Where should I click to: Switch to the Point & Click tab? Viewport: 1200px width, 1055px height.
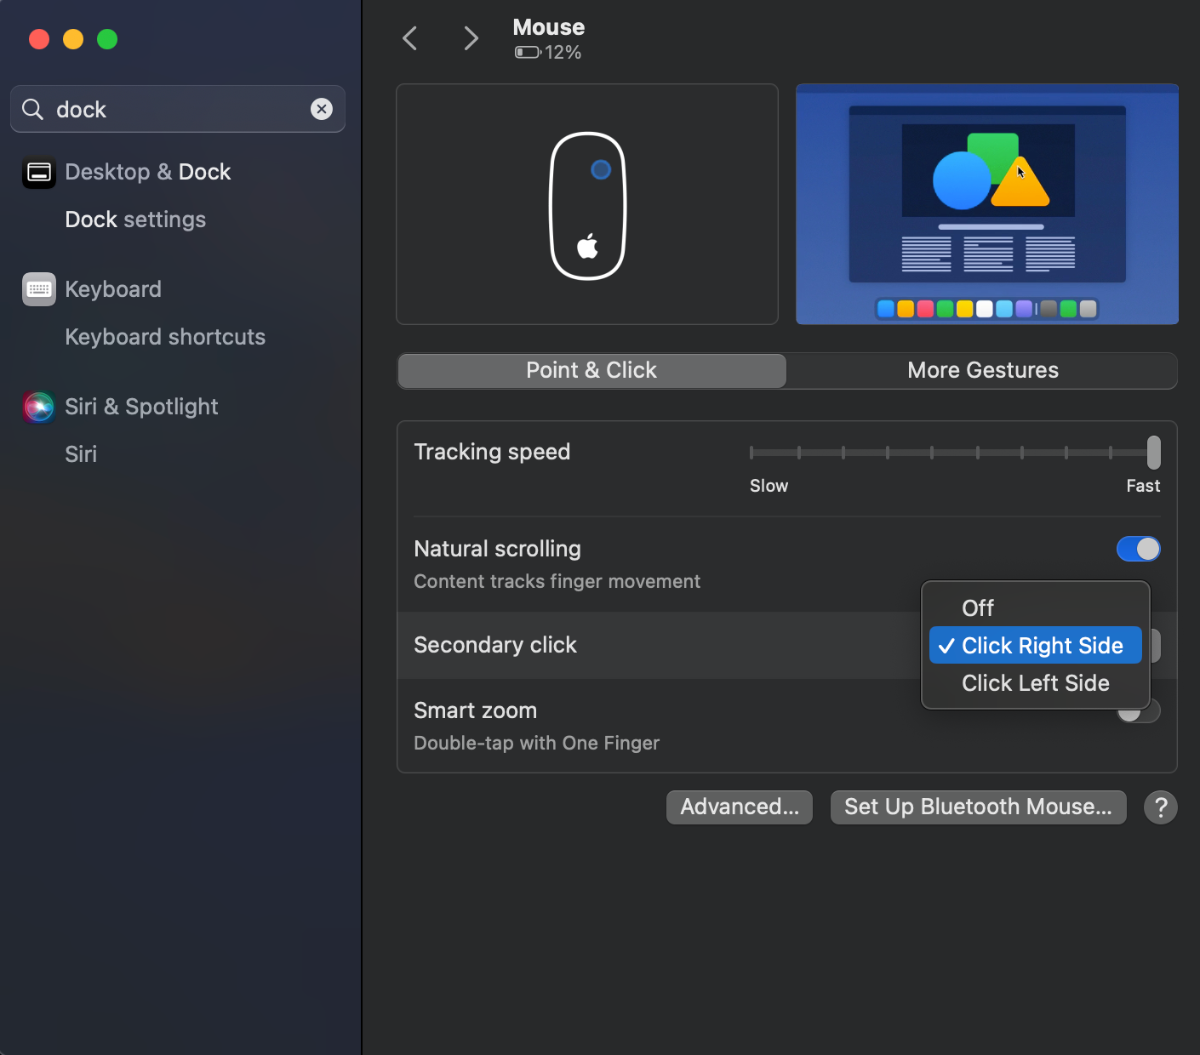pos(592,370)
